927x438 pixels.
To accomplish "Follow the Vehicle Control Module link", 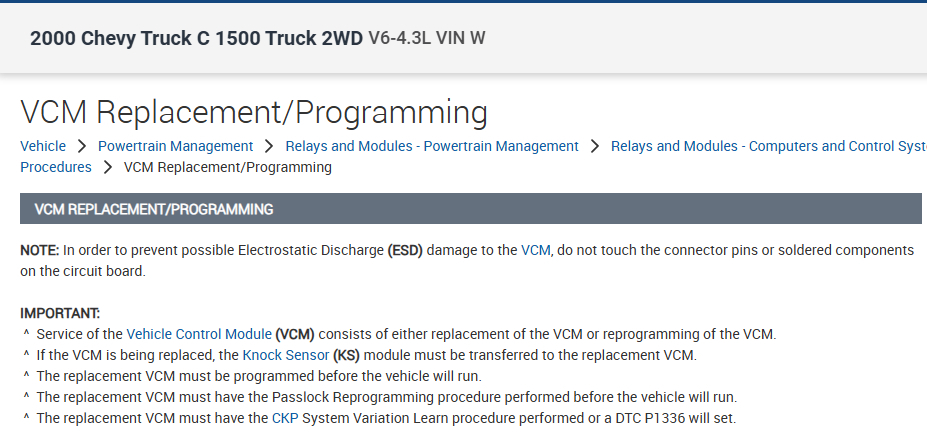I will point(199,334).
